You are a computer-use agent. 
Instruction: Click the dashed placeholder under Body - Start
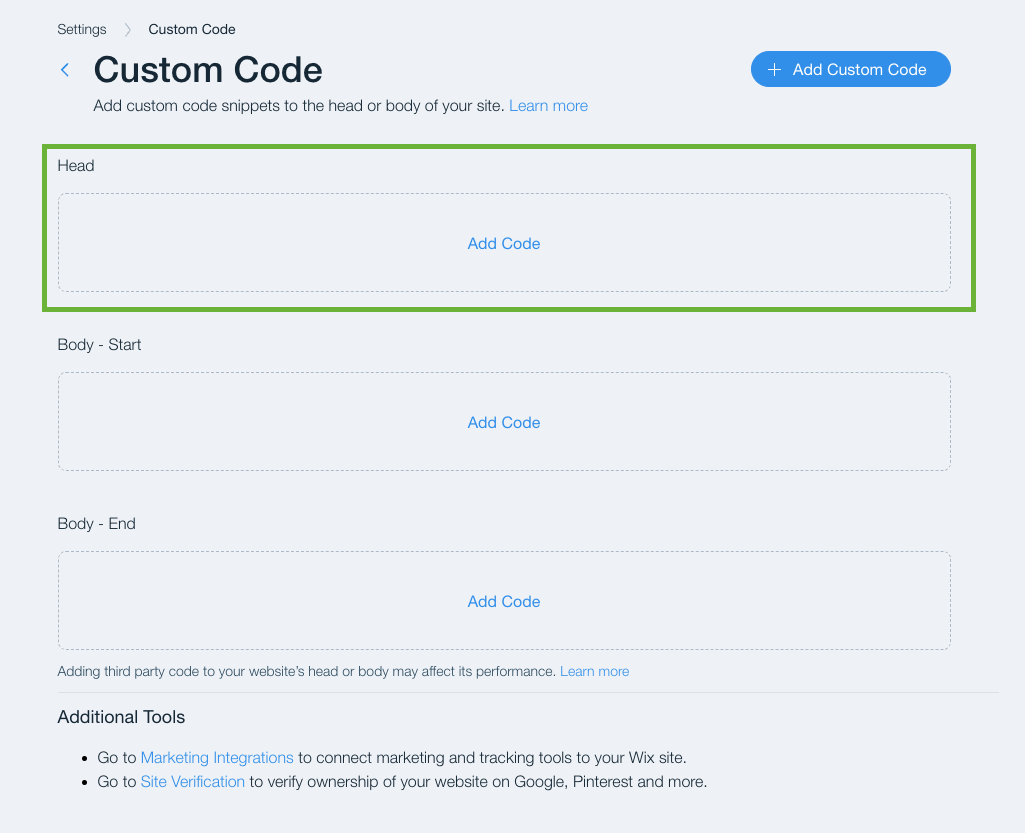click(503, 422)
